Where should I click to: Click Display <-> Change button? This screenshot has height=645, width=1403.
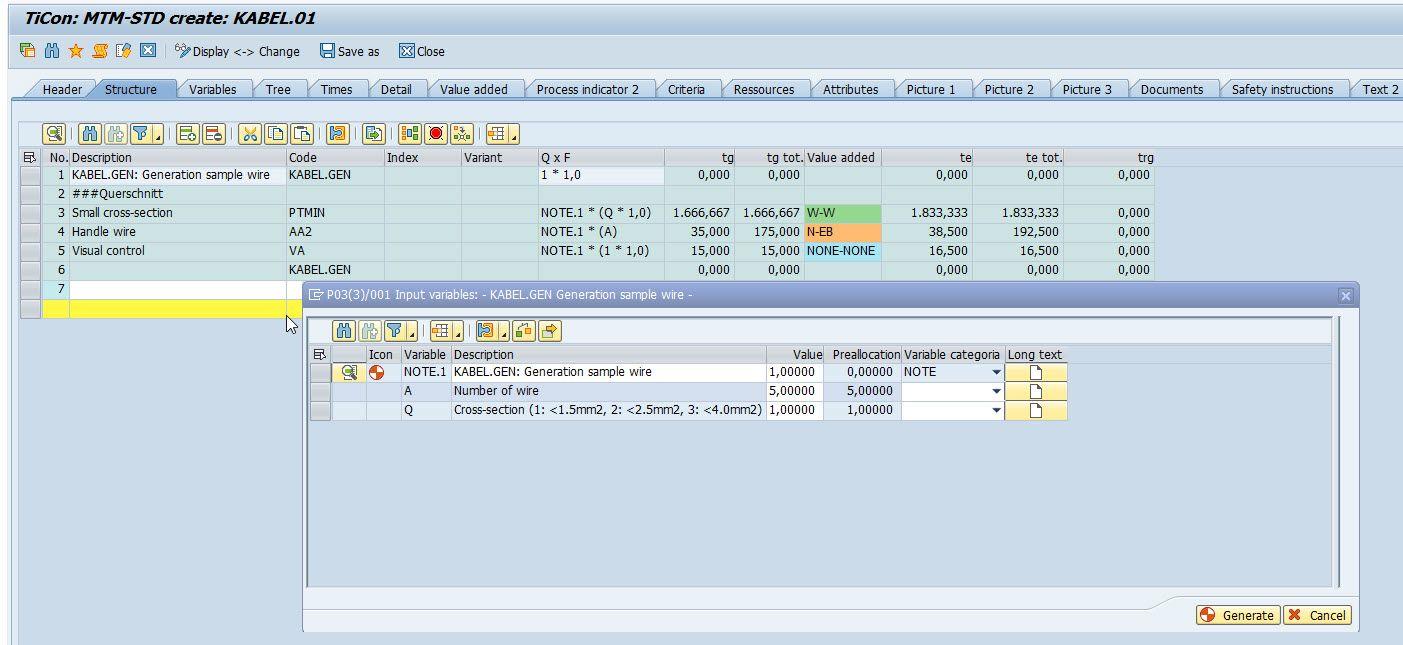(x=237, y=51)
